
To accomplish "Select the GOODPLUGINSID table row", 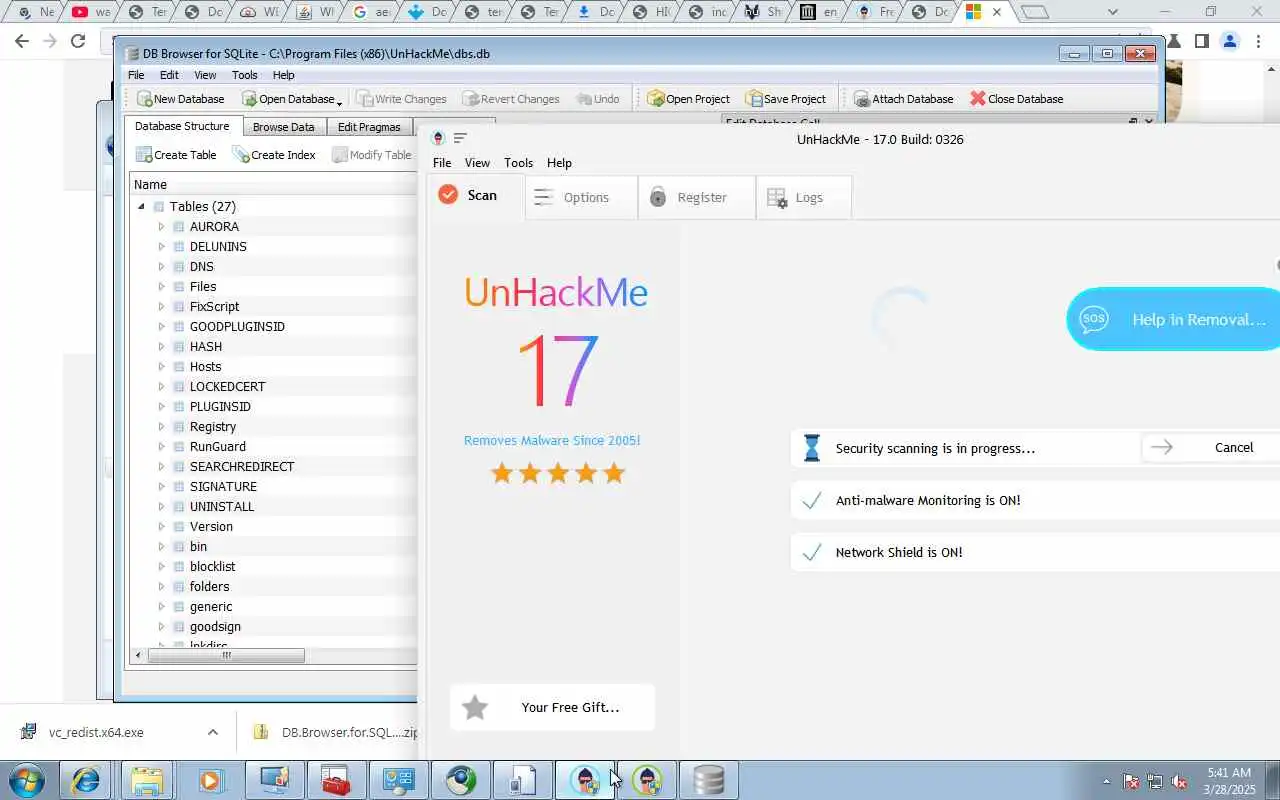I will pos(237,327).
